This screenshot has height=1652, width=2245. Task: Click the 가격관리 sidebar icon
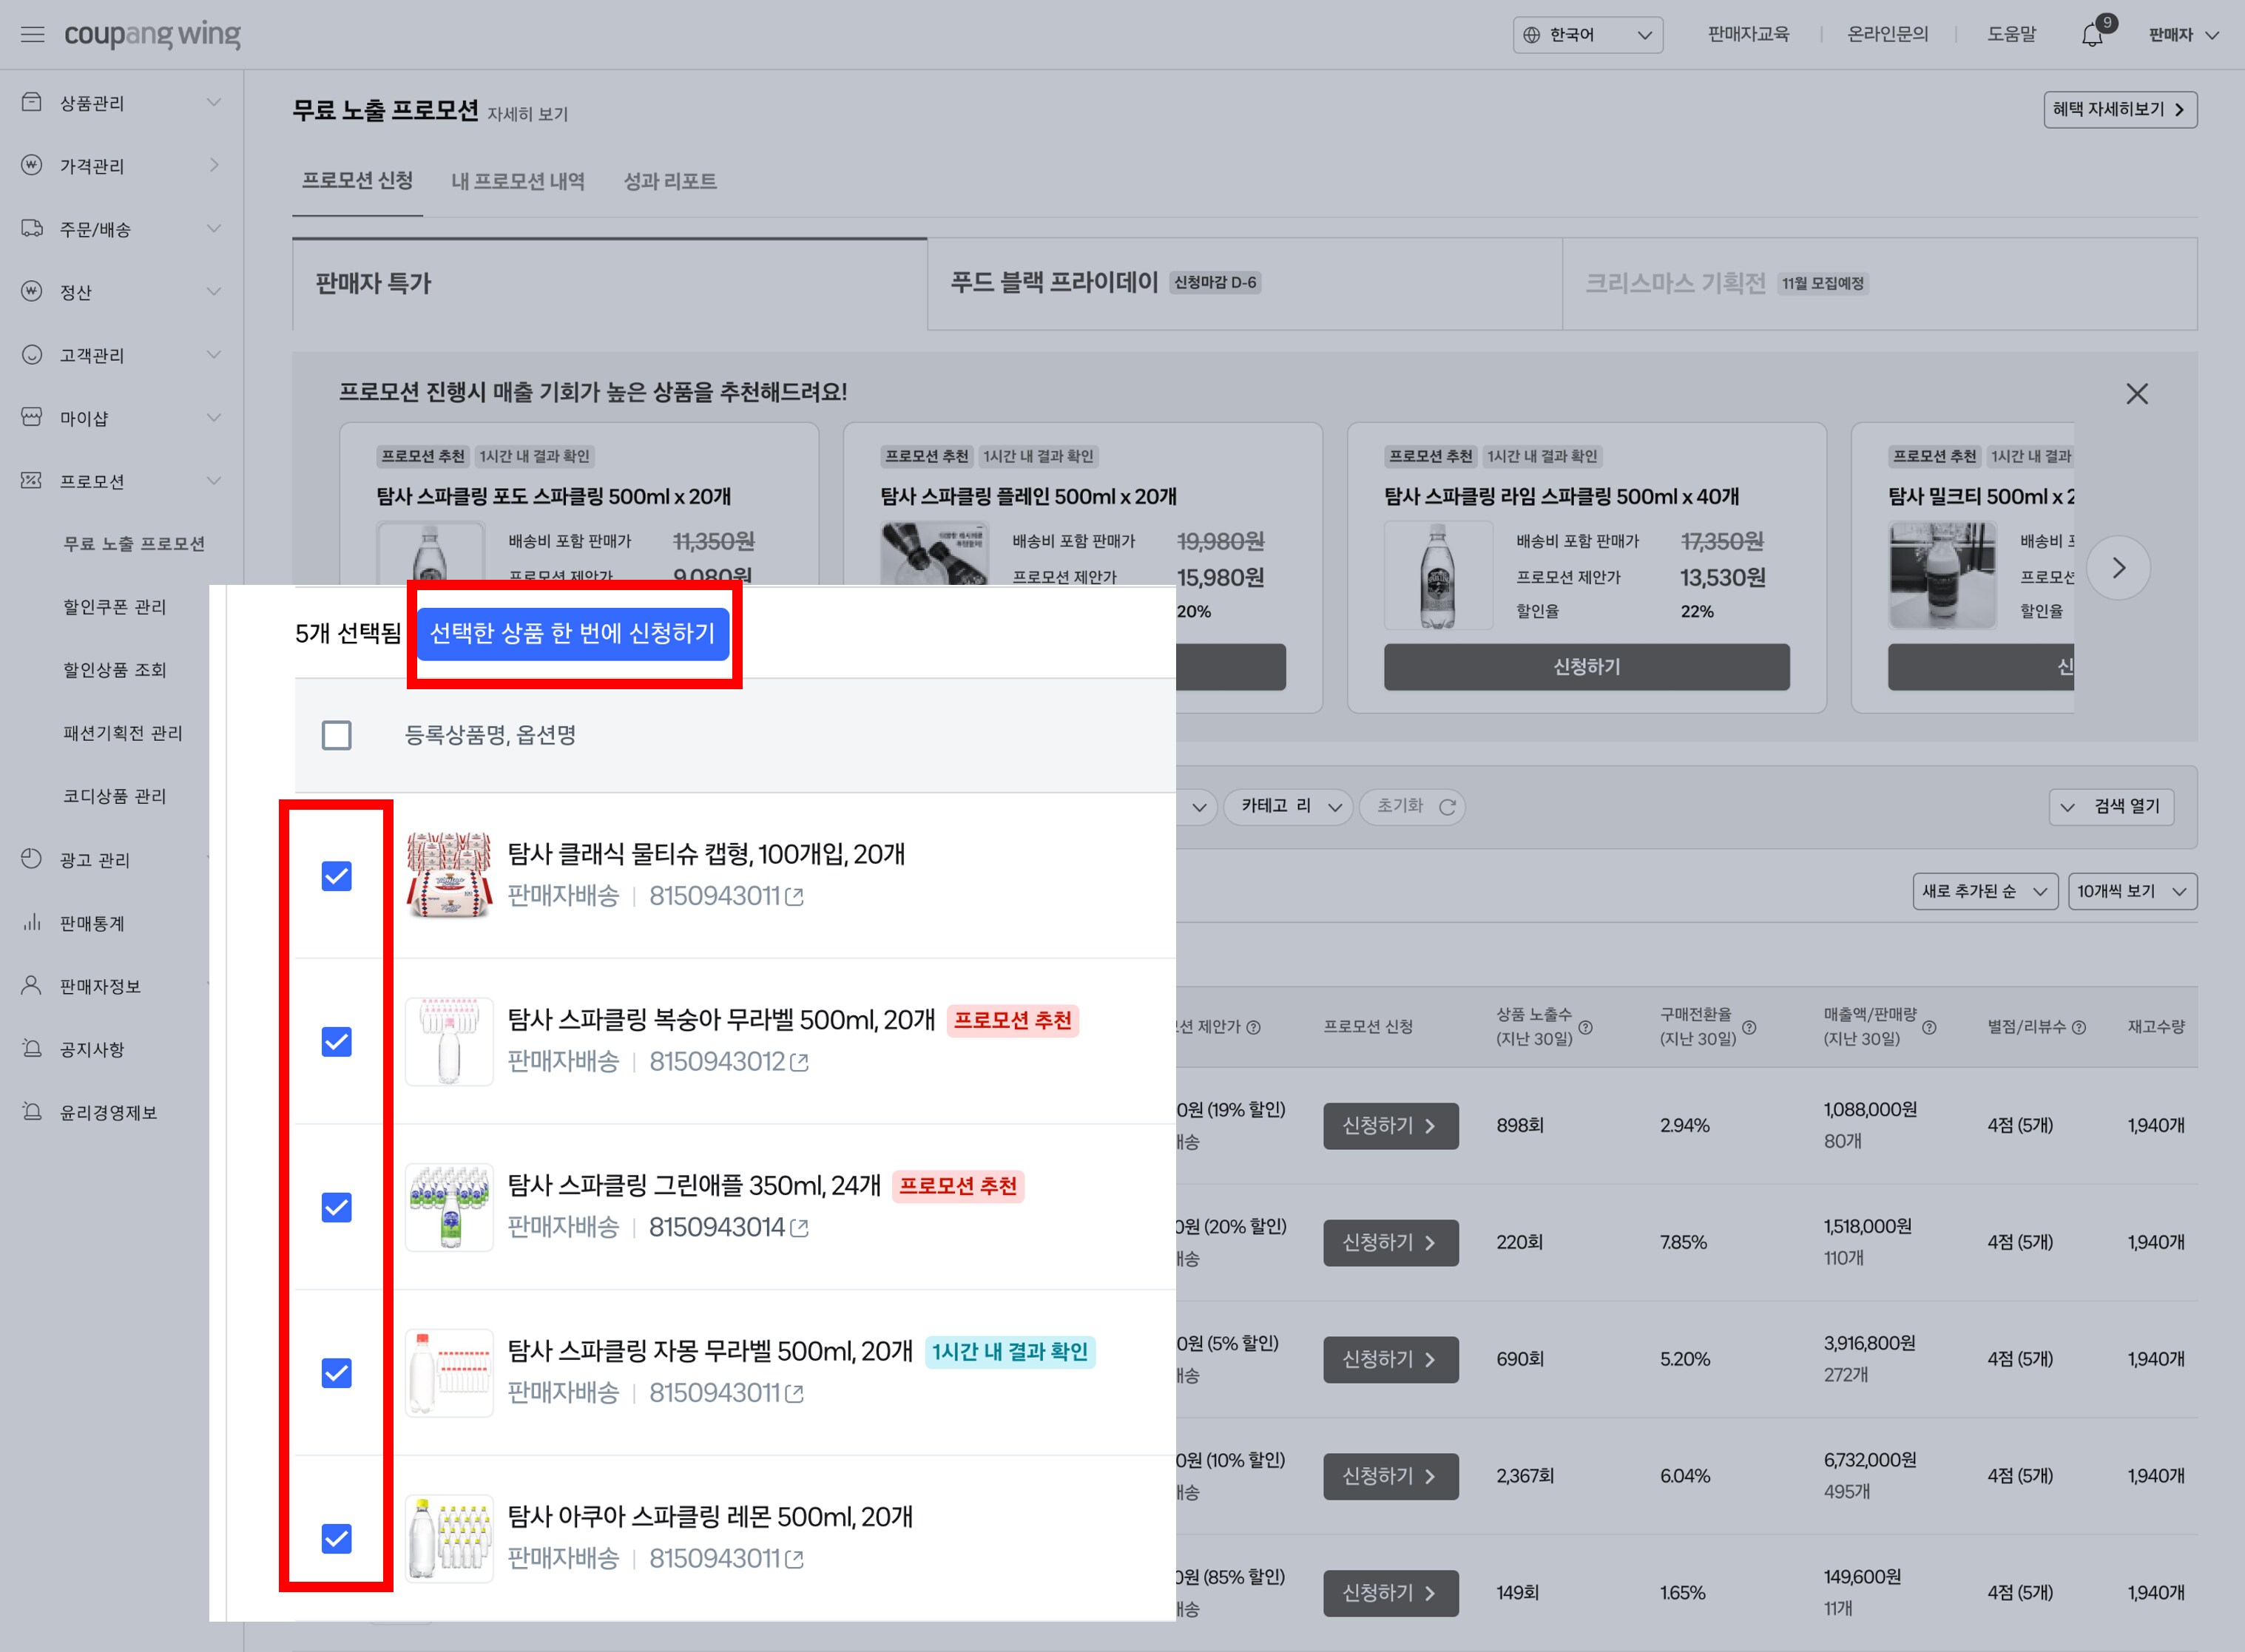point(32,165)
